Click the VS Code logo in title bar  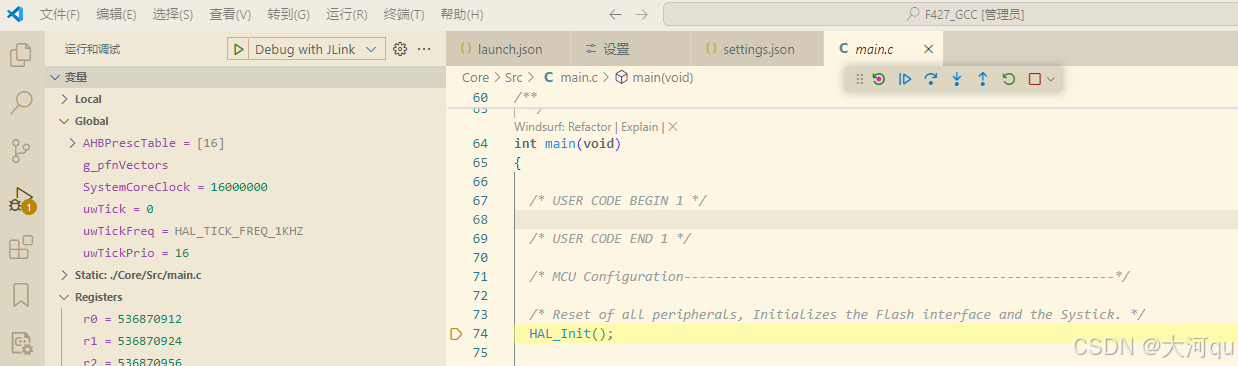point(15,14)
